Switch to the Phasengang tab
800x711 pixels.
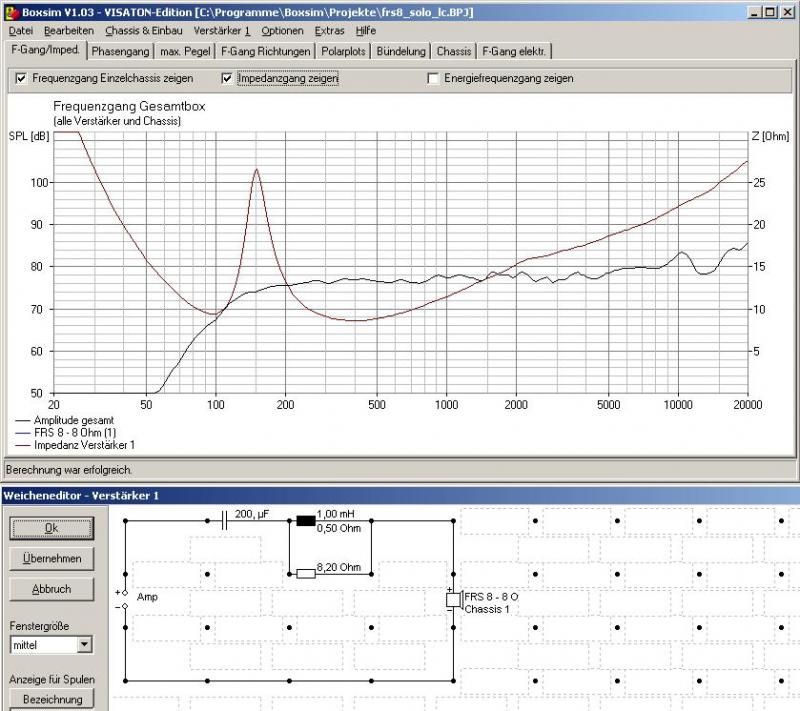click(120, 51)
